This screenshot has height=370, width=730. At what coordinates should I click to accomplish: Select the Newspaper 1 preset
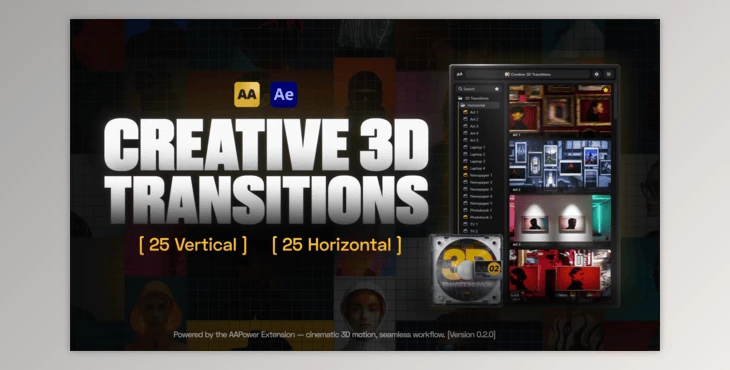pyautogui.click(x=477, y=175)
